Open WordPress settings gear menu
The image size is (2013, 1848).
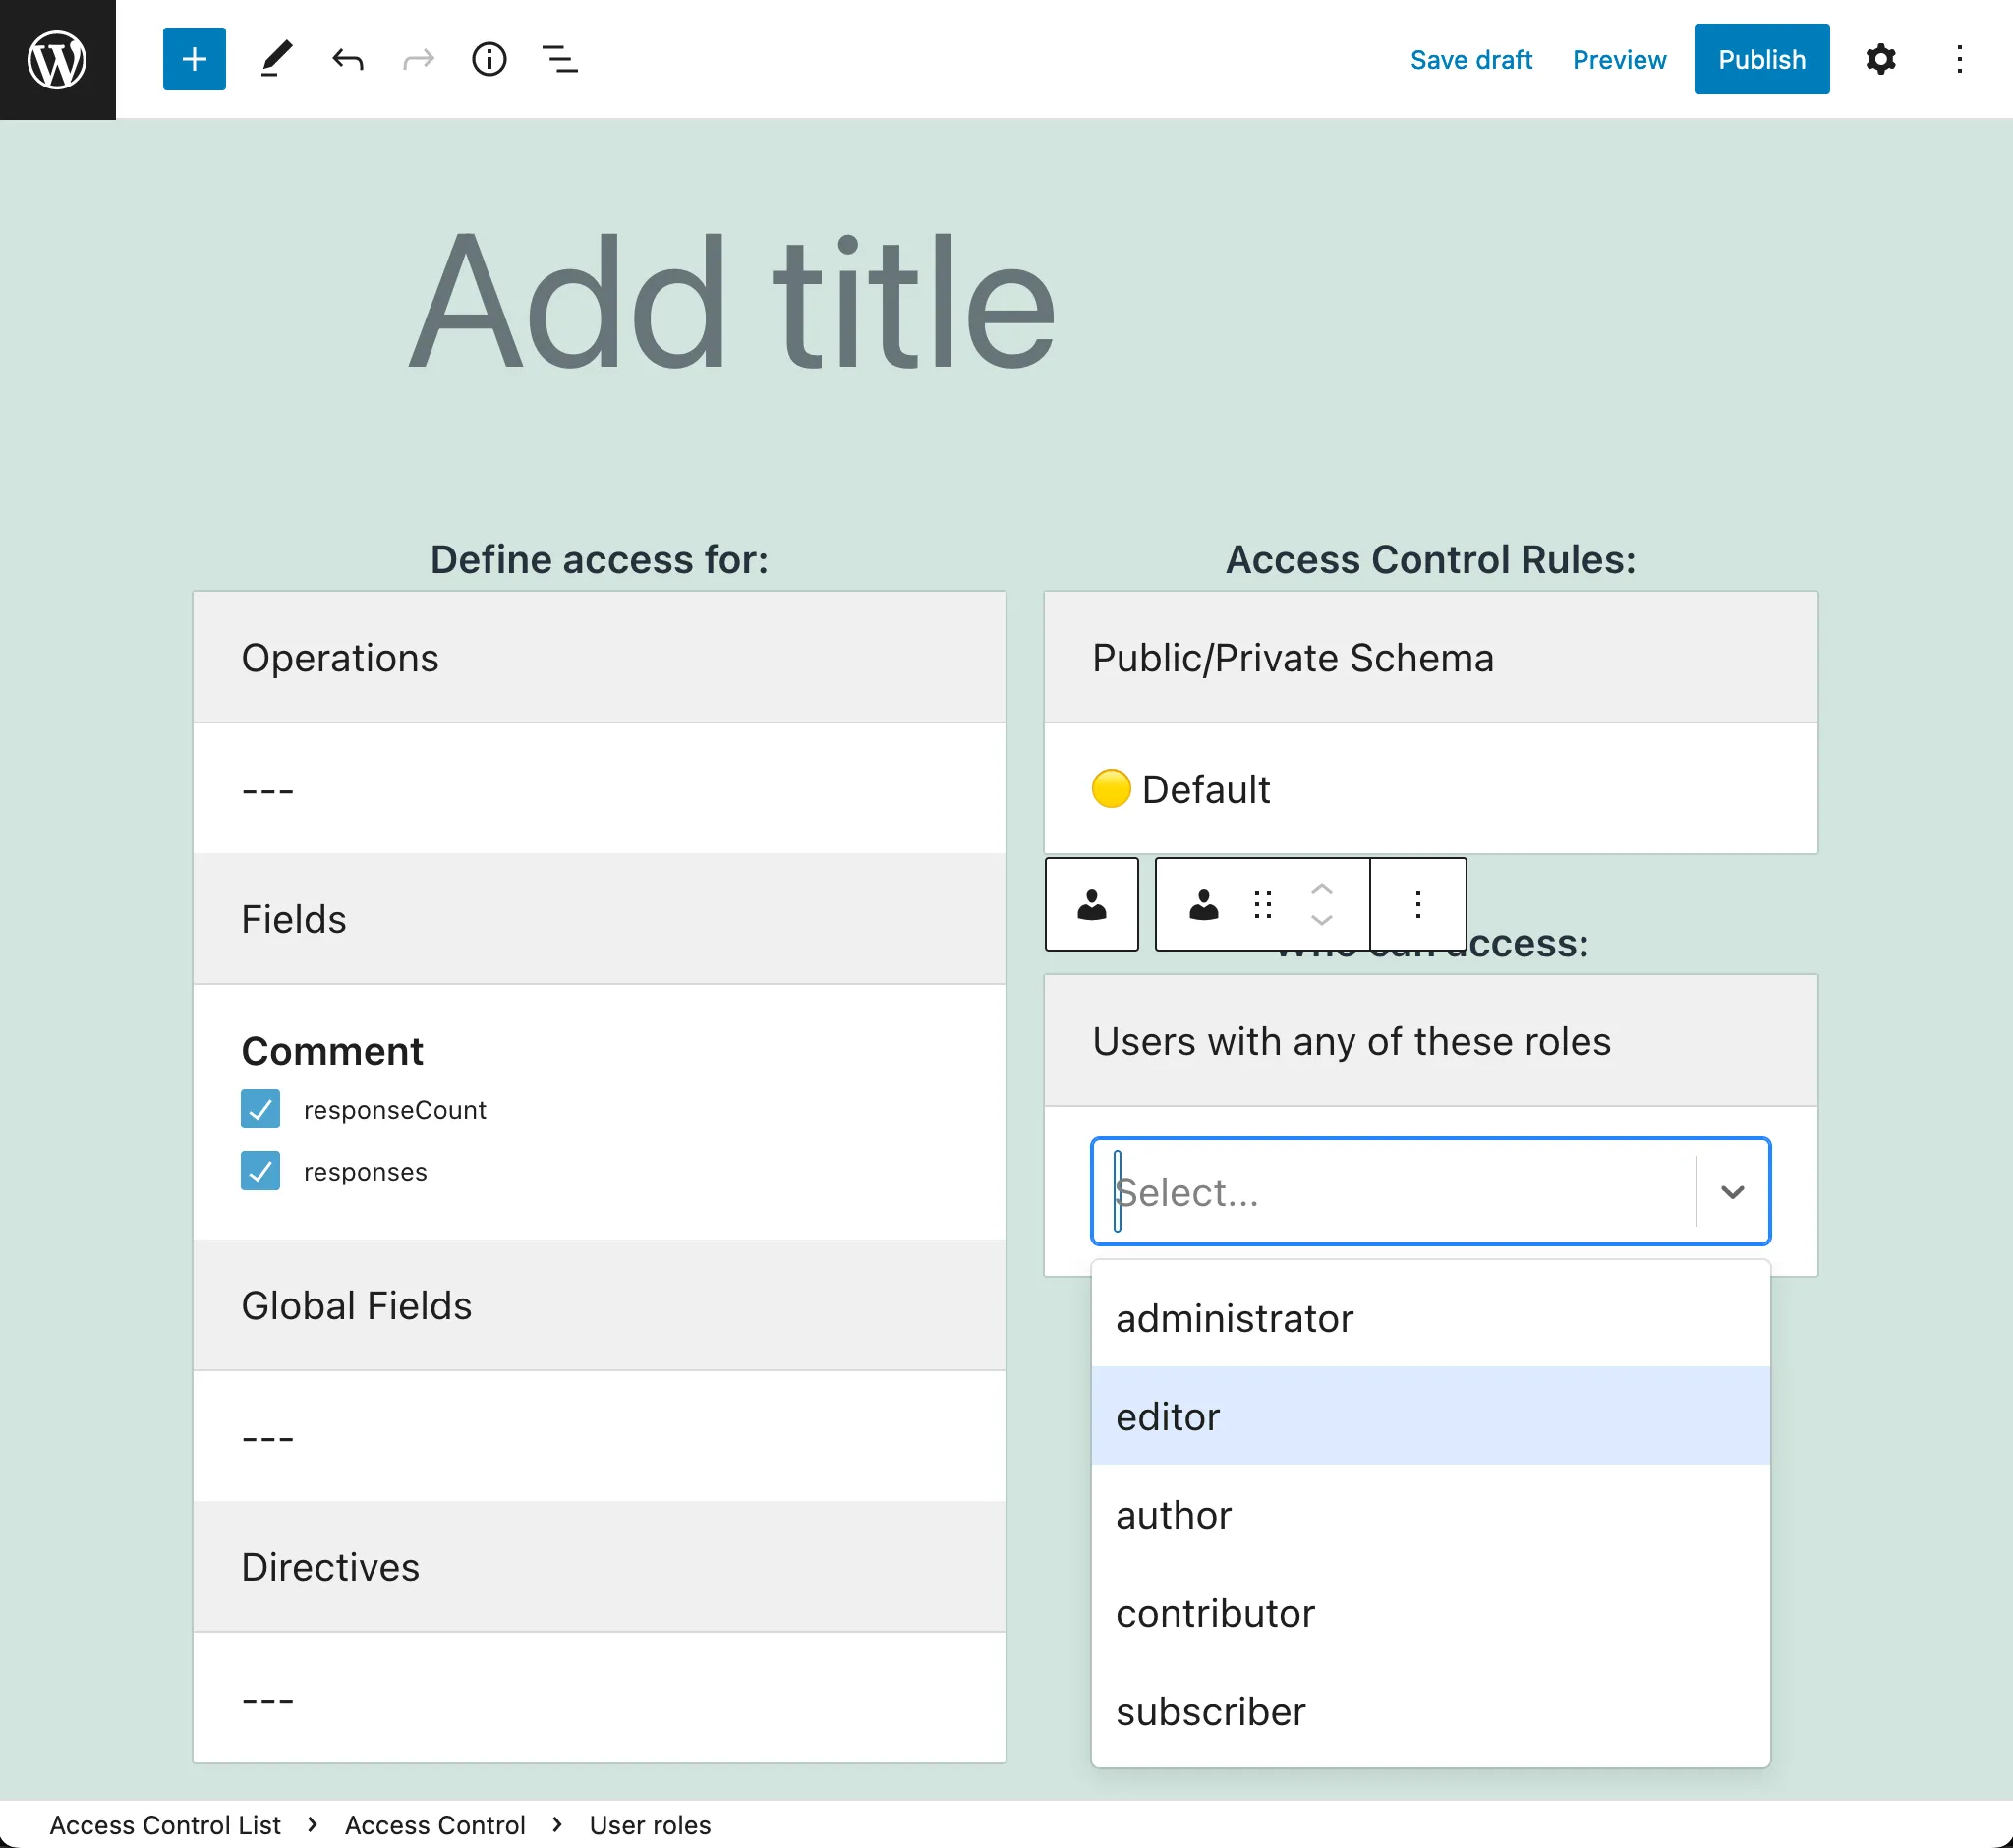[1881, 60]
